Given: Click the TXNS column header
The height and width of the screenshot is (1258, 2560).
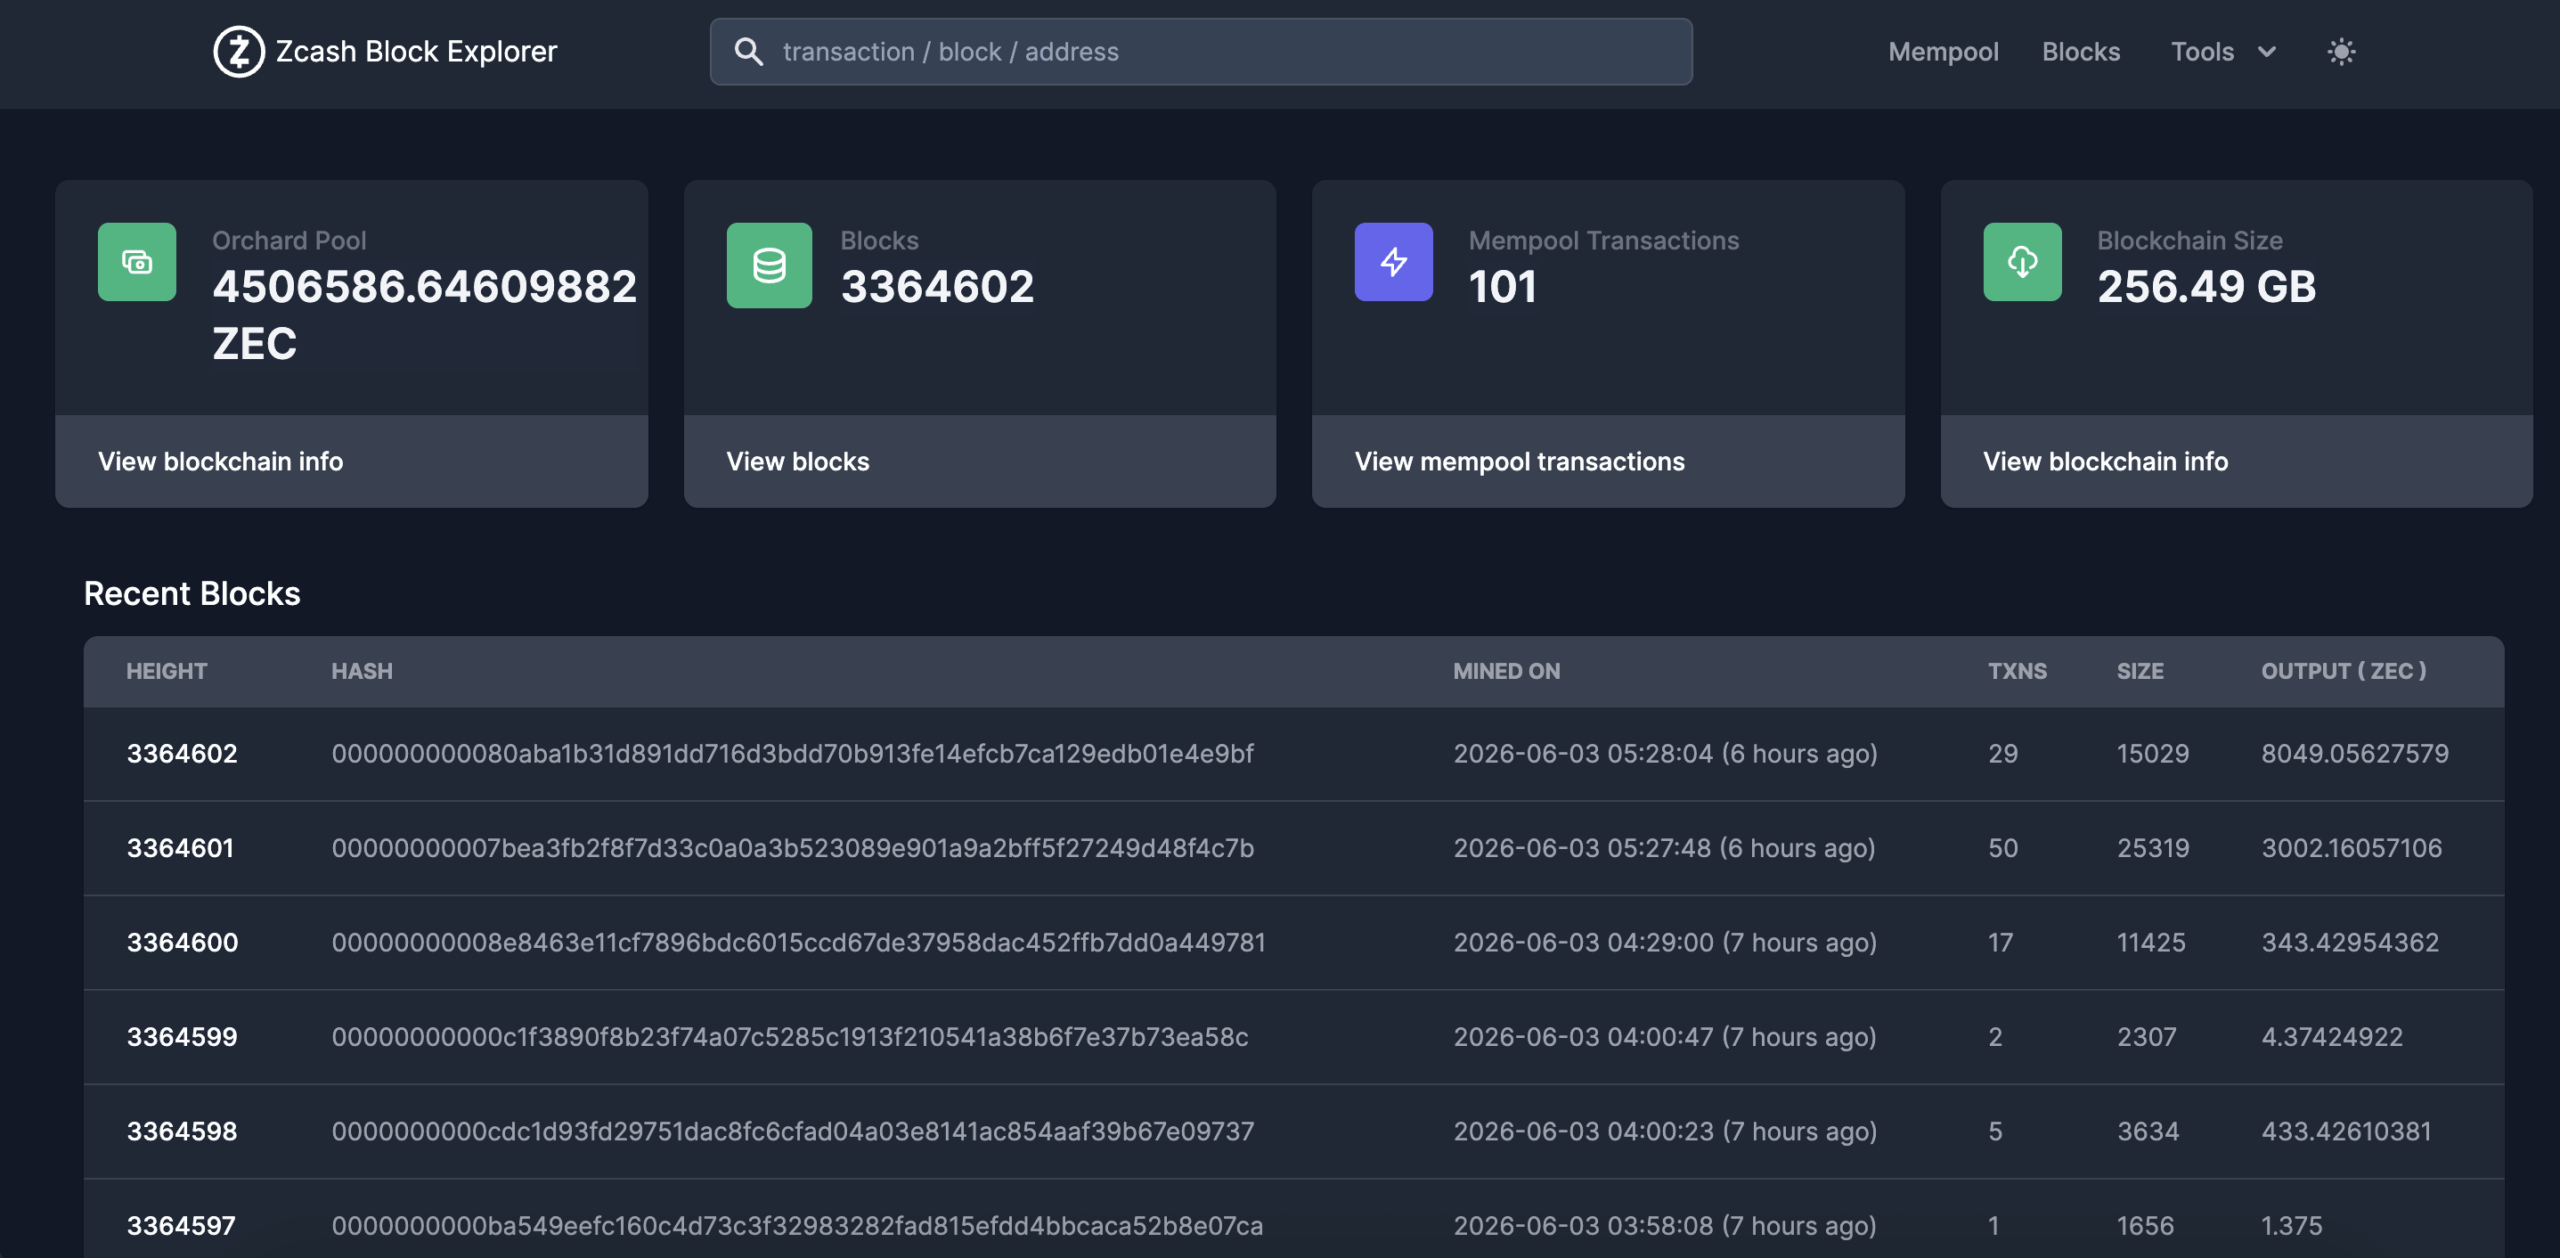Looking at the screenshot, I should click(x=2017, y=671).
